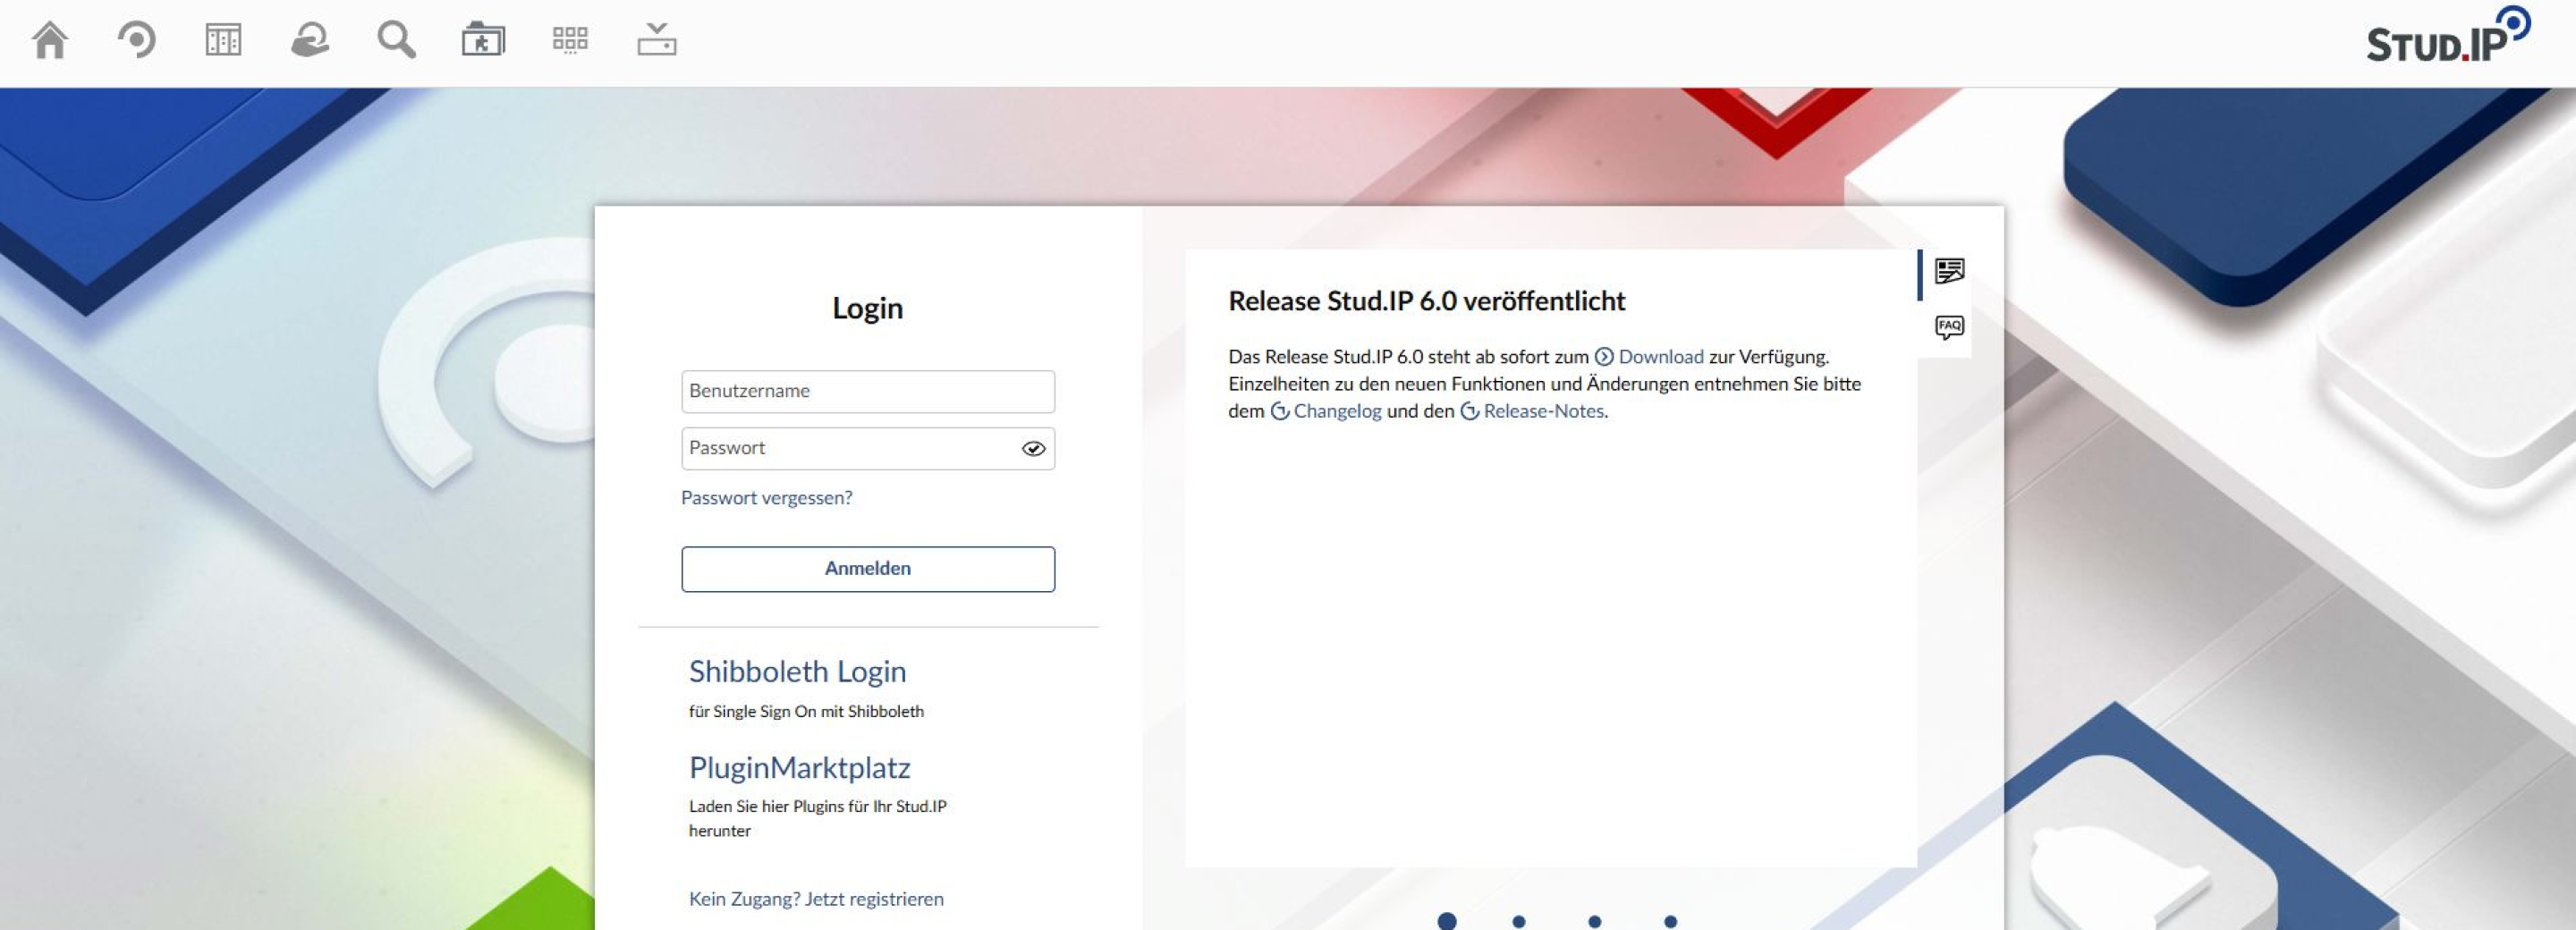Image resolution: width=2576 pixels, height=930 pixels.
Task: Focus the Passwort input field
Action: pos(868,448)
